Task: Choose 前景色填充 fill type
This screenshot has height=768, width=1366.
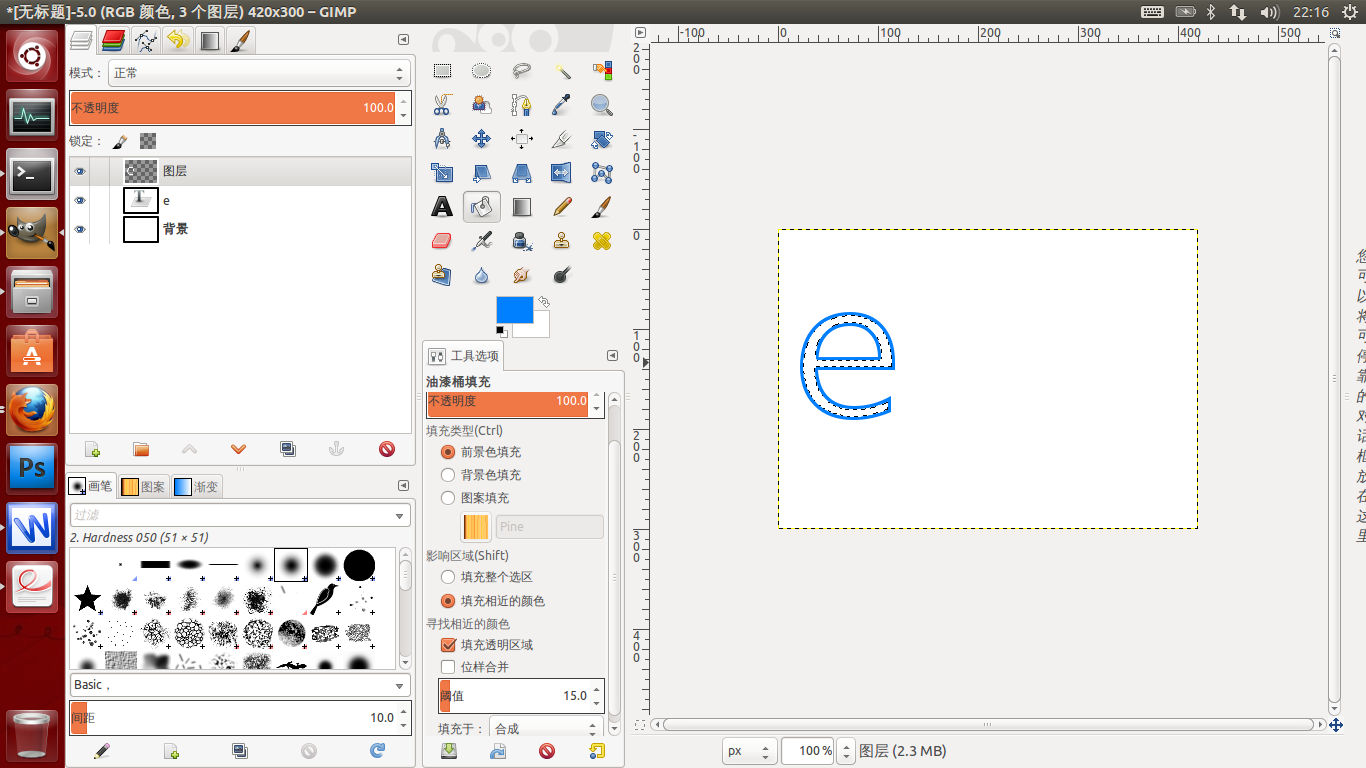Action: 448,452
